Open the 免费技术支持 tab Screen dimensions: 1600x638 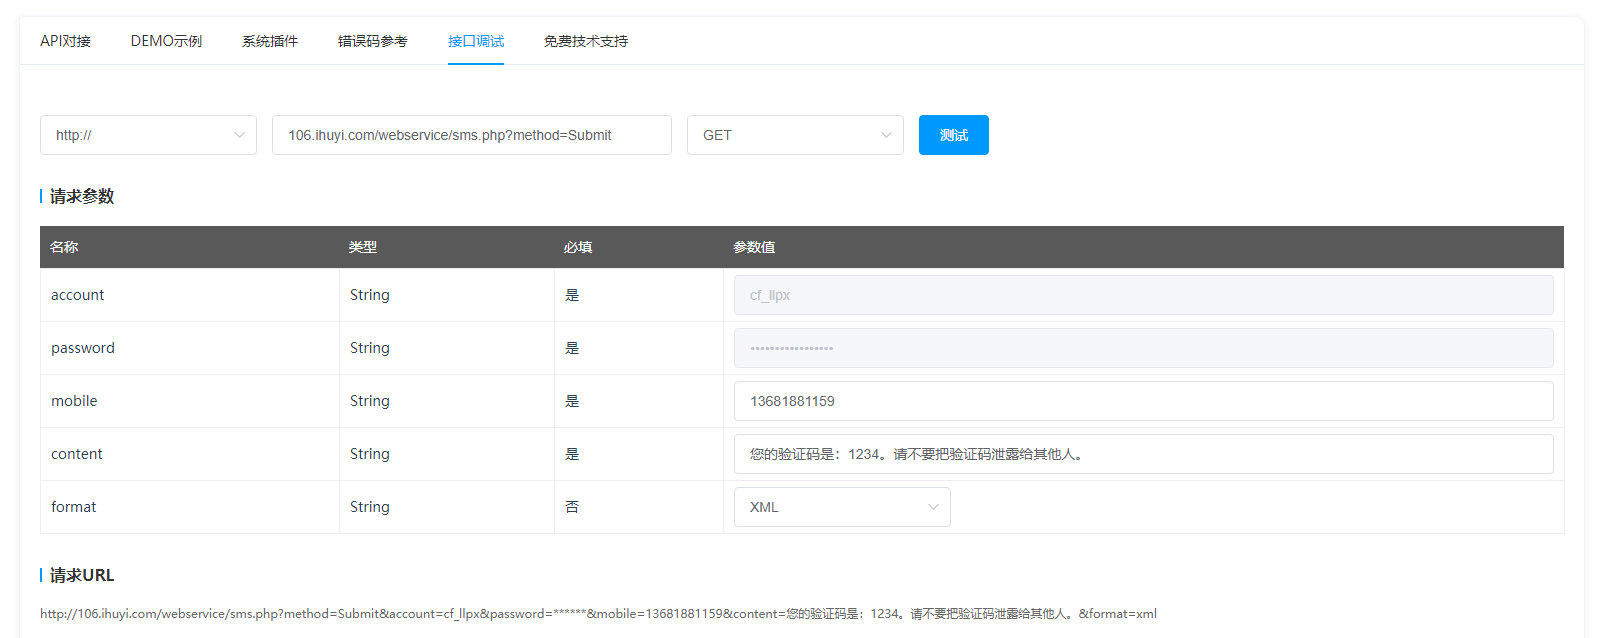click(x=586, y=41)
